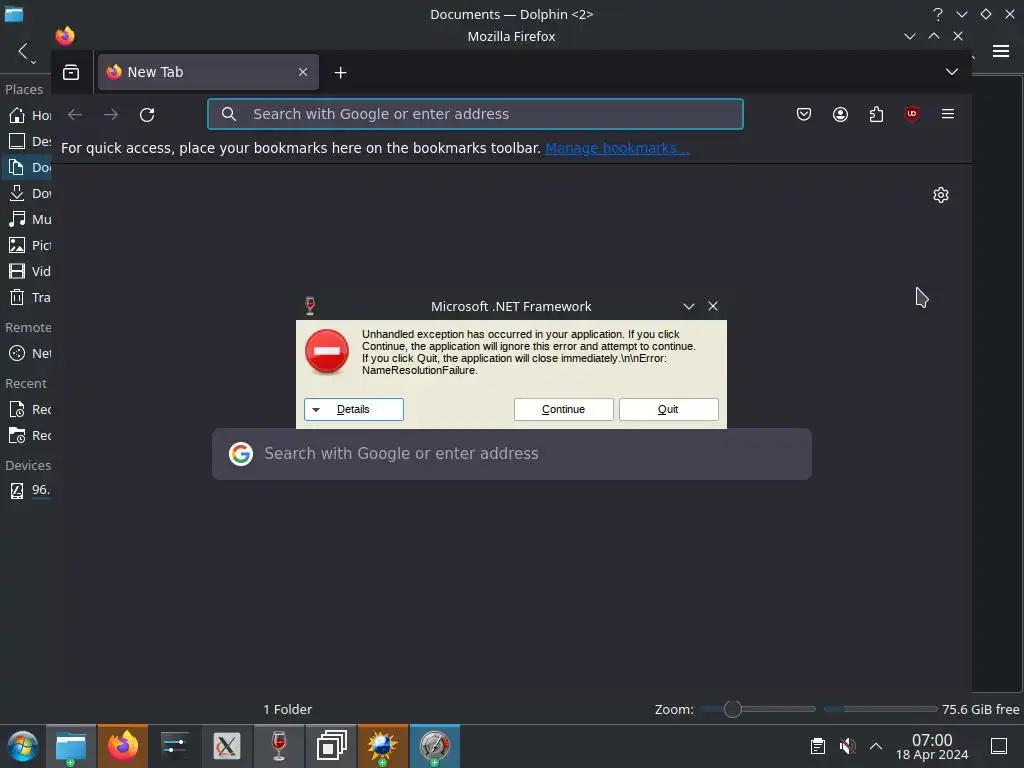Open Wine glass taskbar icon

(x=279, y=746)
